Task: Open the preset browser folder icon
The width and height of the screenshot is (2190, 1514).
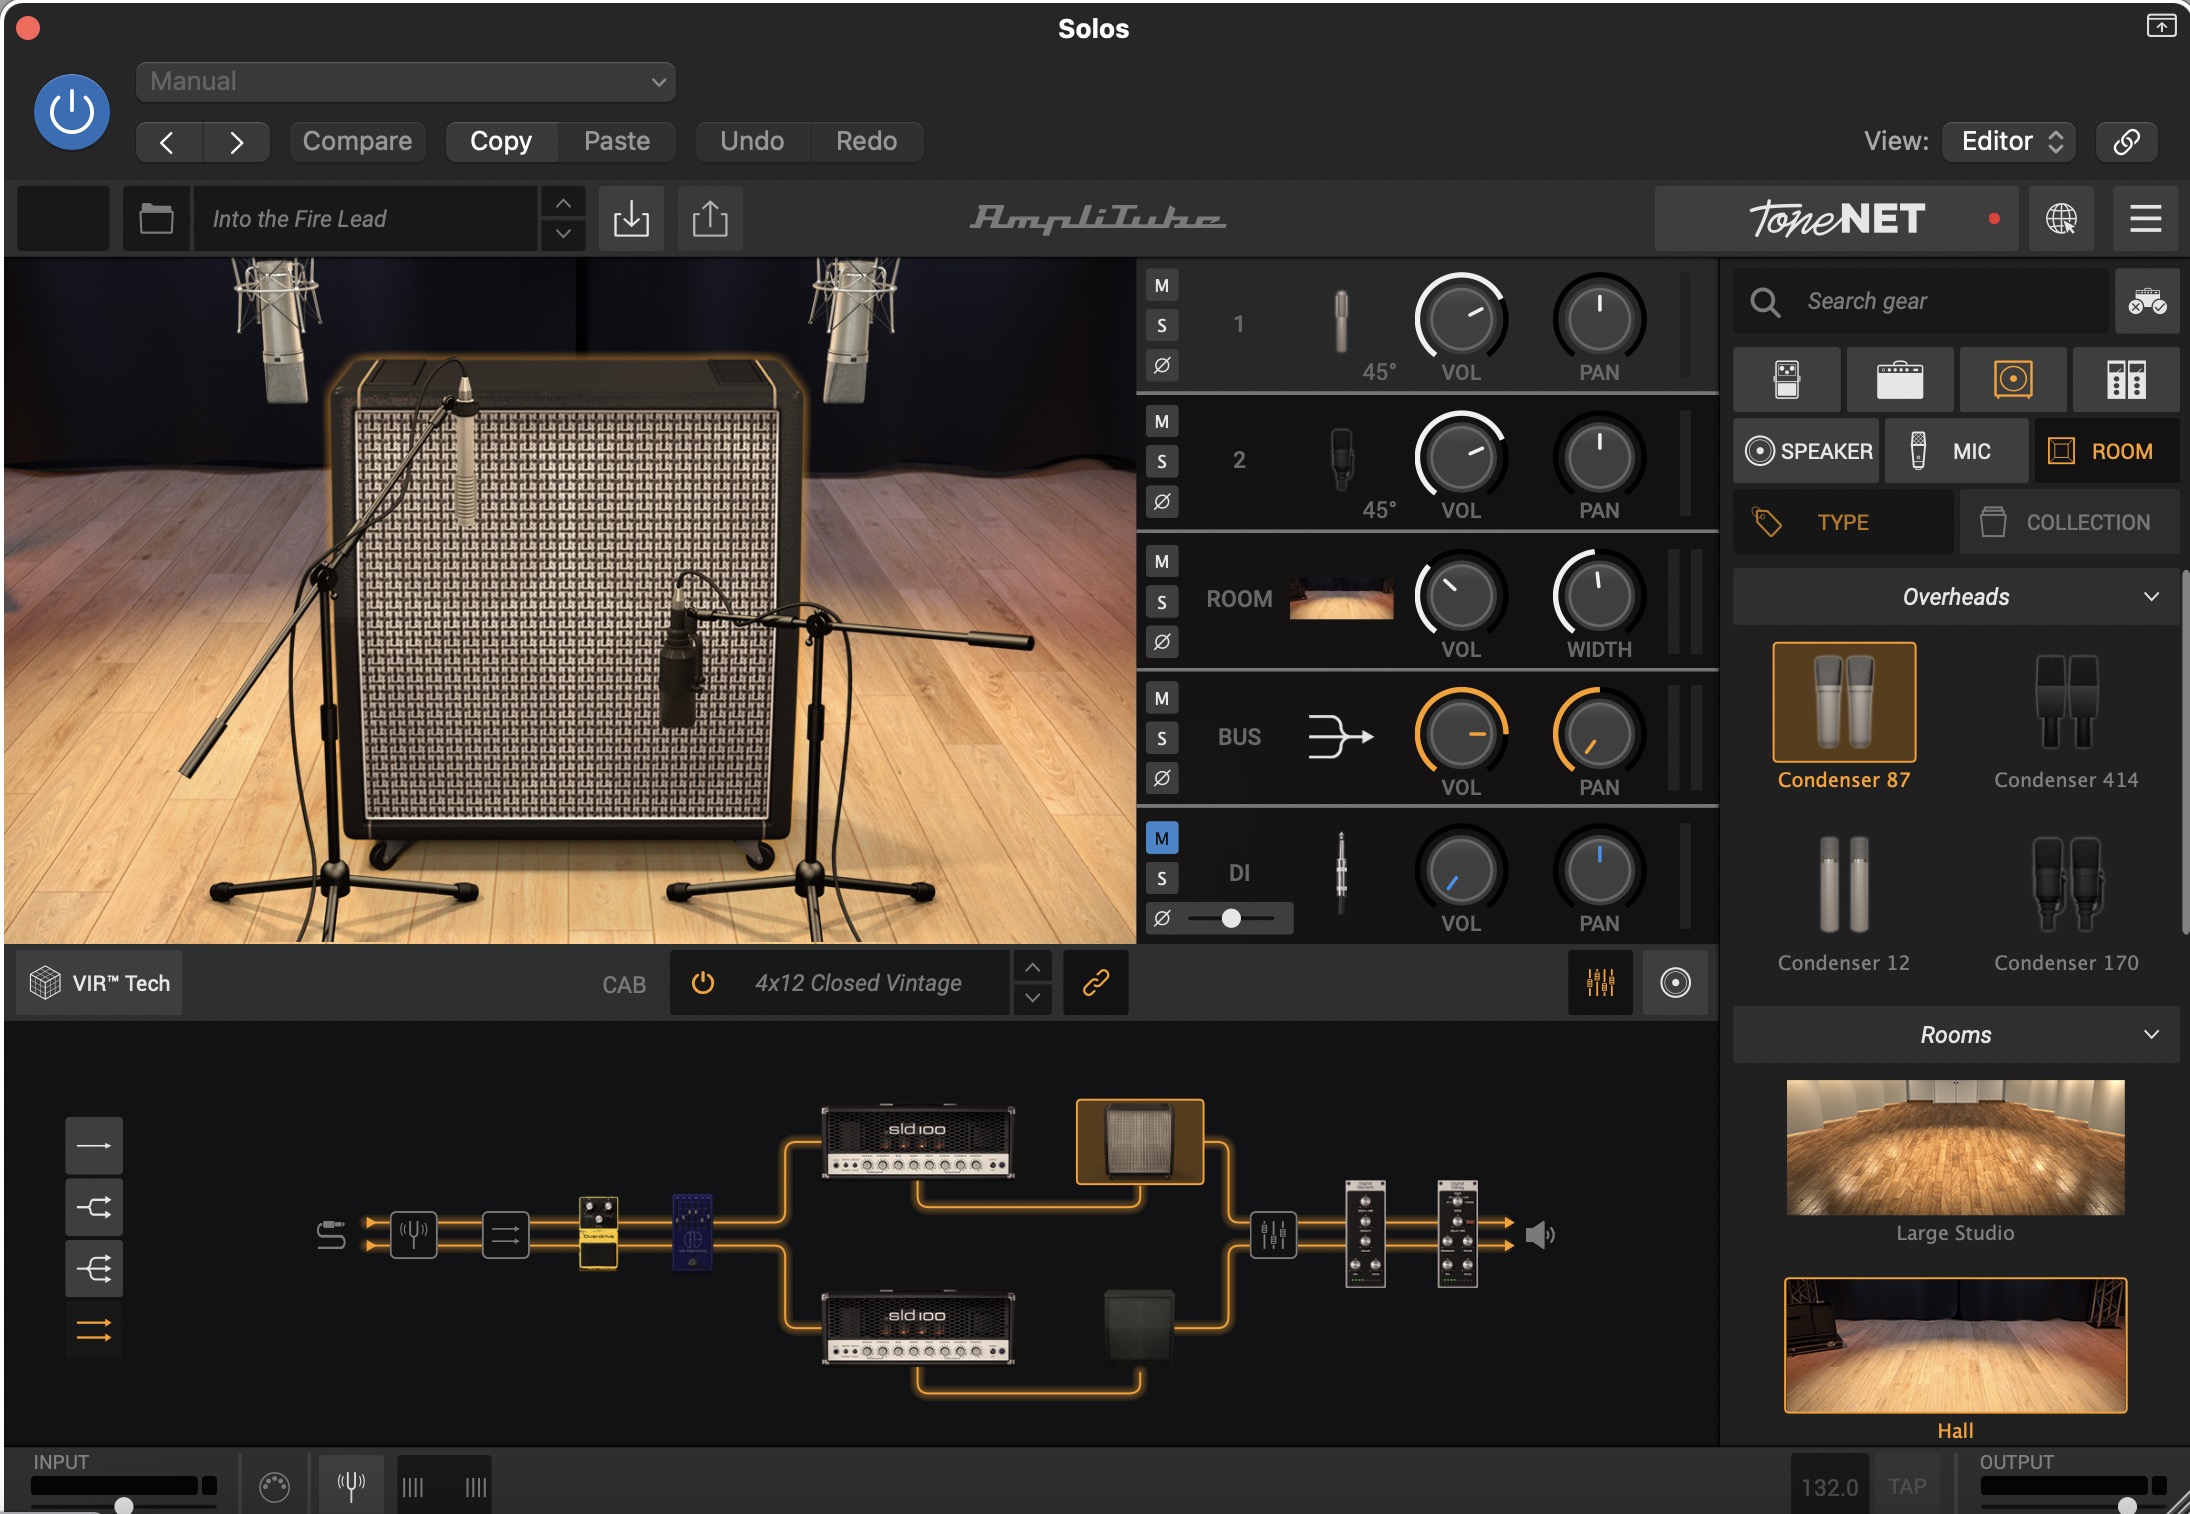Action: (156, 218)
